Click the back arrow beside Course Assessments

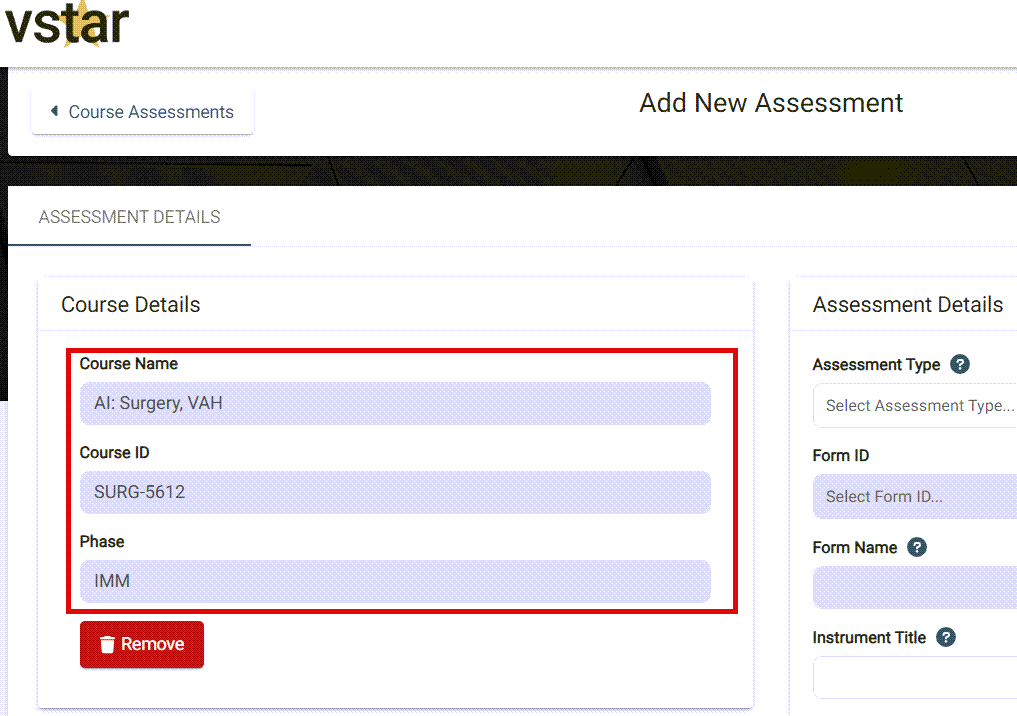[54, 111]
